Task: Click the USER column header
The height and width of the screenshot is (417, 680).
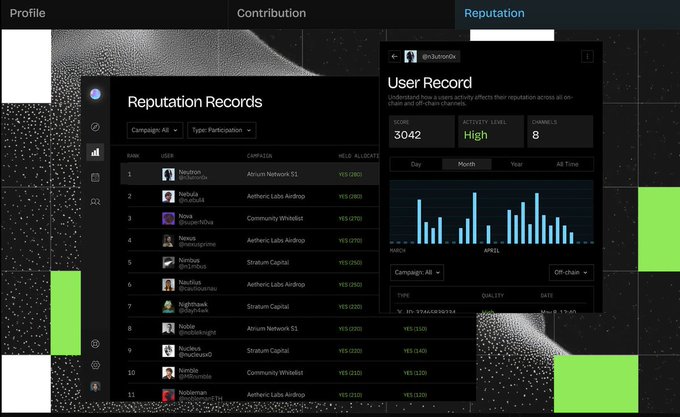Action: coord(167,156)
